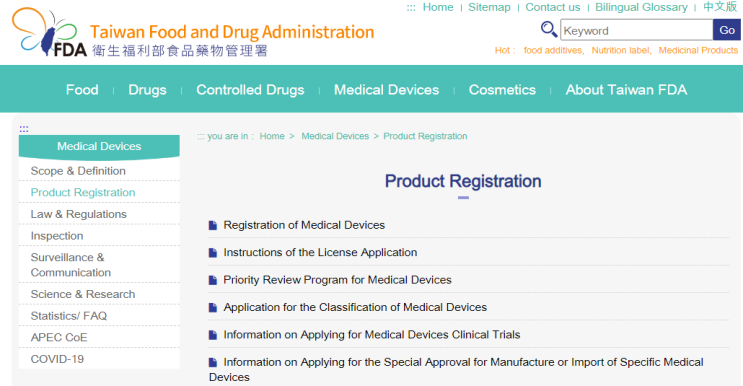
Task: Click the Taiwan FDA butterfly logo
Action: click(x=49, y=32)
